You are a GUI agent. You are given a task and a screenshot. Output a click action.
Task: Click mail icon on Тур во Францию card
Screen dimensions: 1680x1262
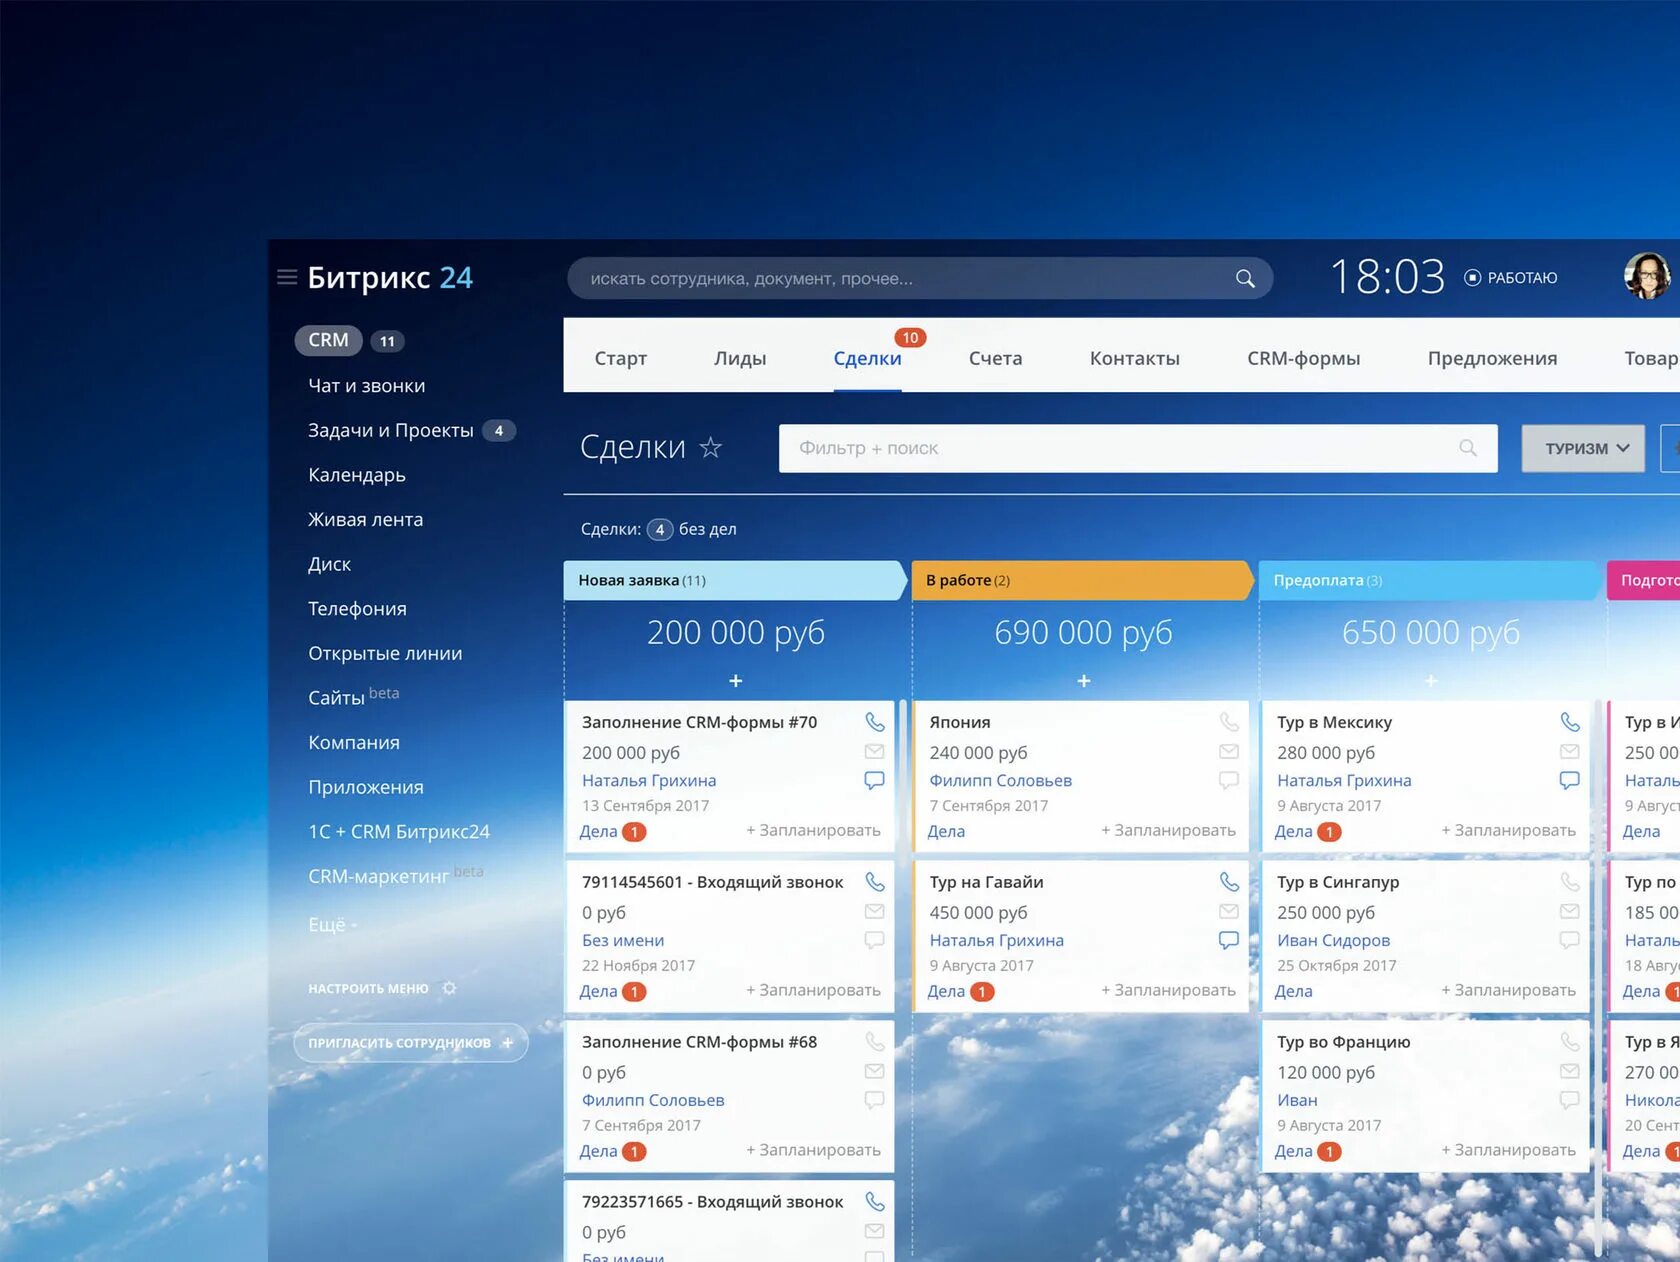(x=1570, y=1071)
